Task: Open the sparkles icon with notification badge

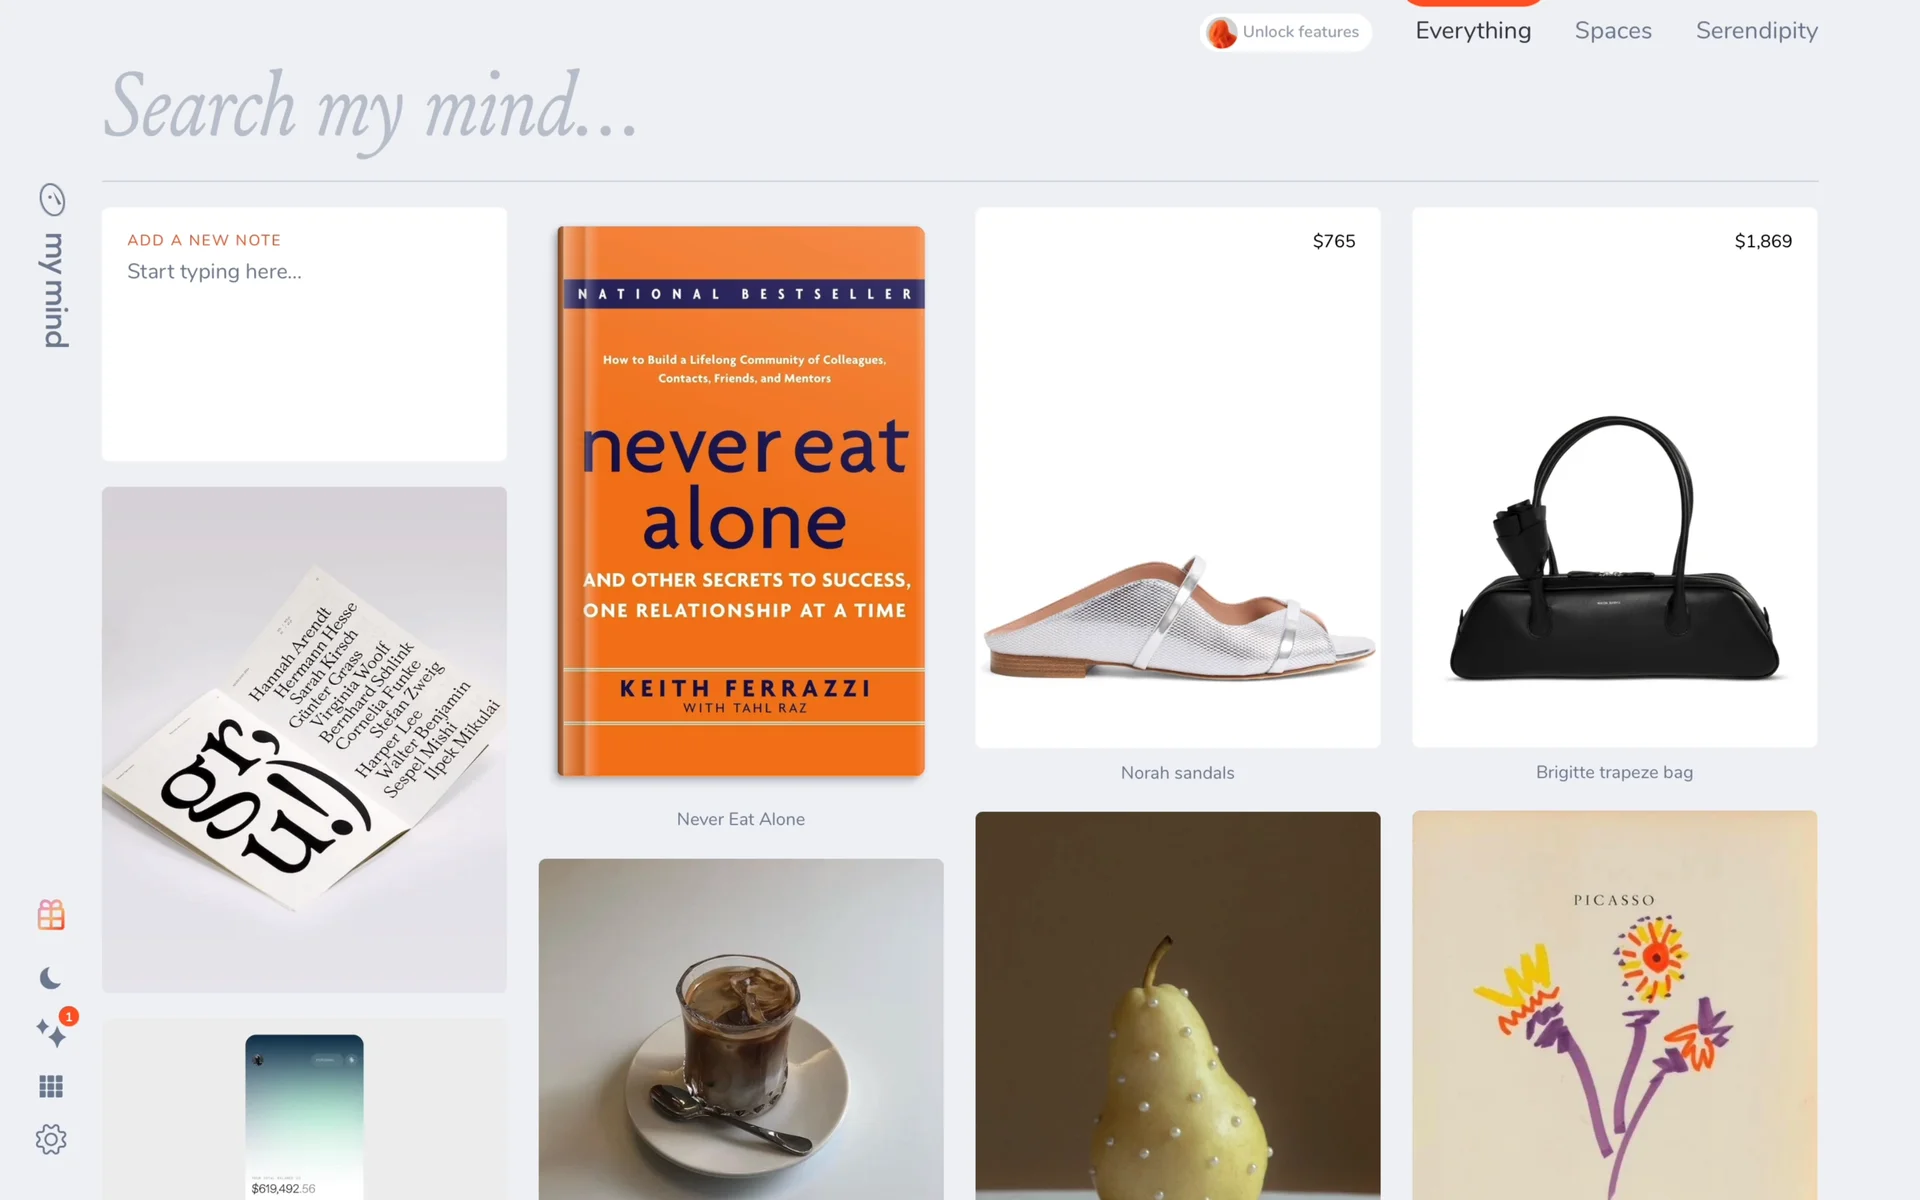Action: tap(53, 1030)
